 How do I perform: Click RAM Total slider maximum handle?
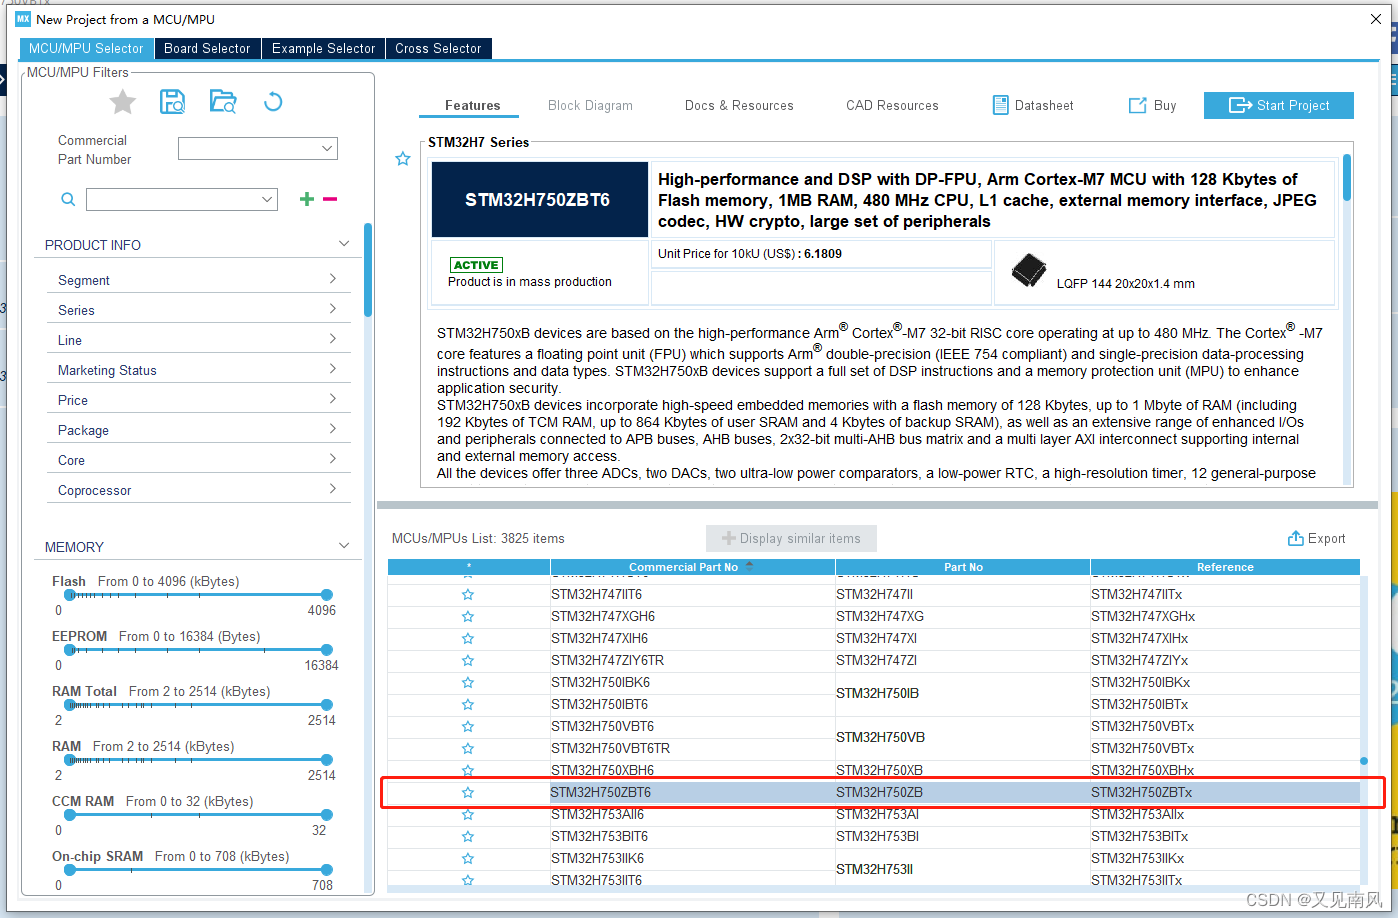click(326, 705)
